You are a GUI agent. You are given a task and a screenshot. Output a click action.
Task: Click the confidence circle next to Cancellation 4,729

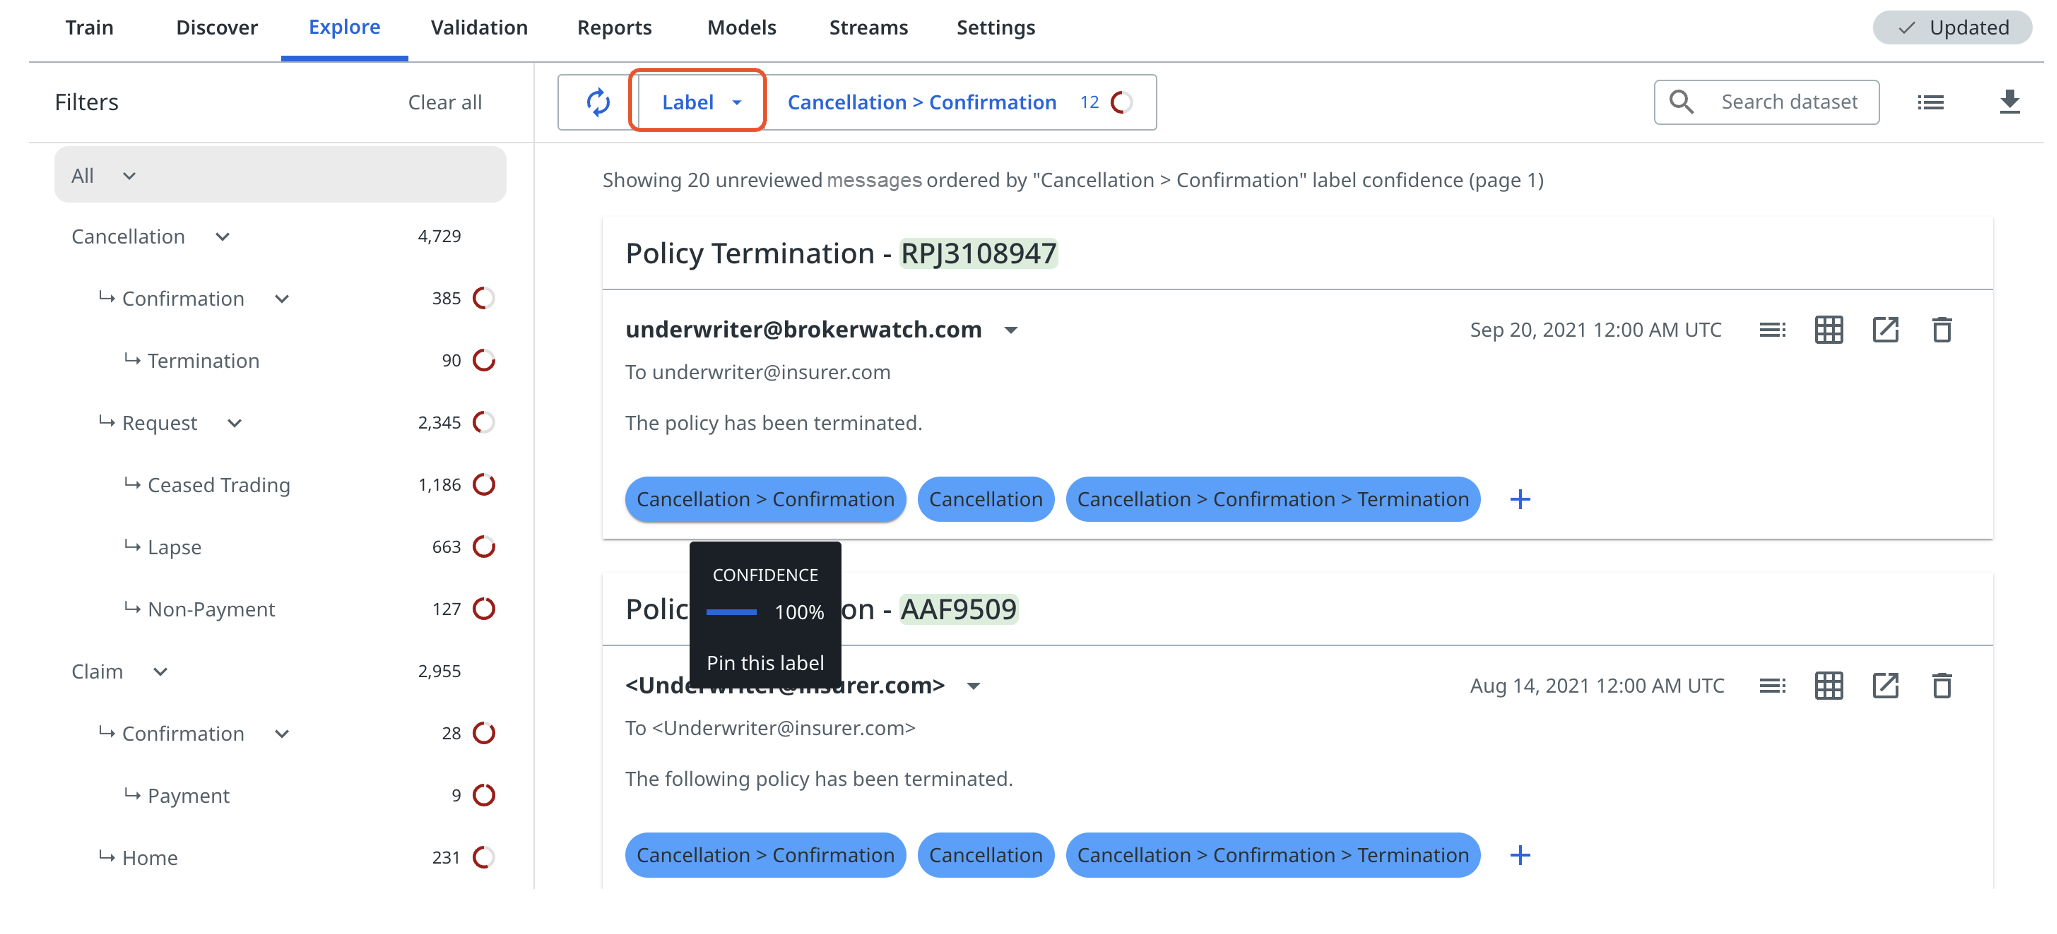(x=485, y=236)
